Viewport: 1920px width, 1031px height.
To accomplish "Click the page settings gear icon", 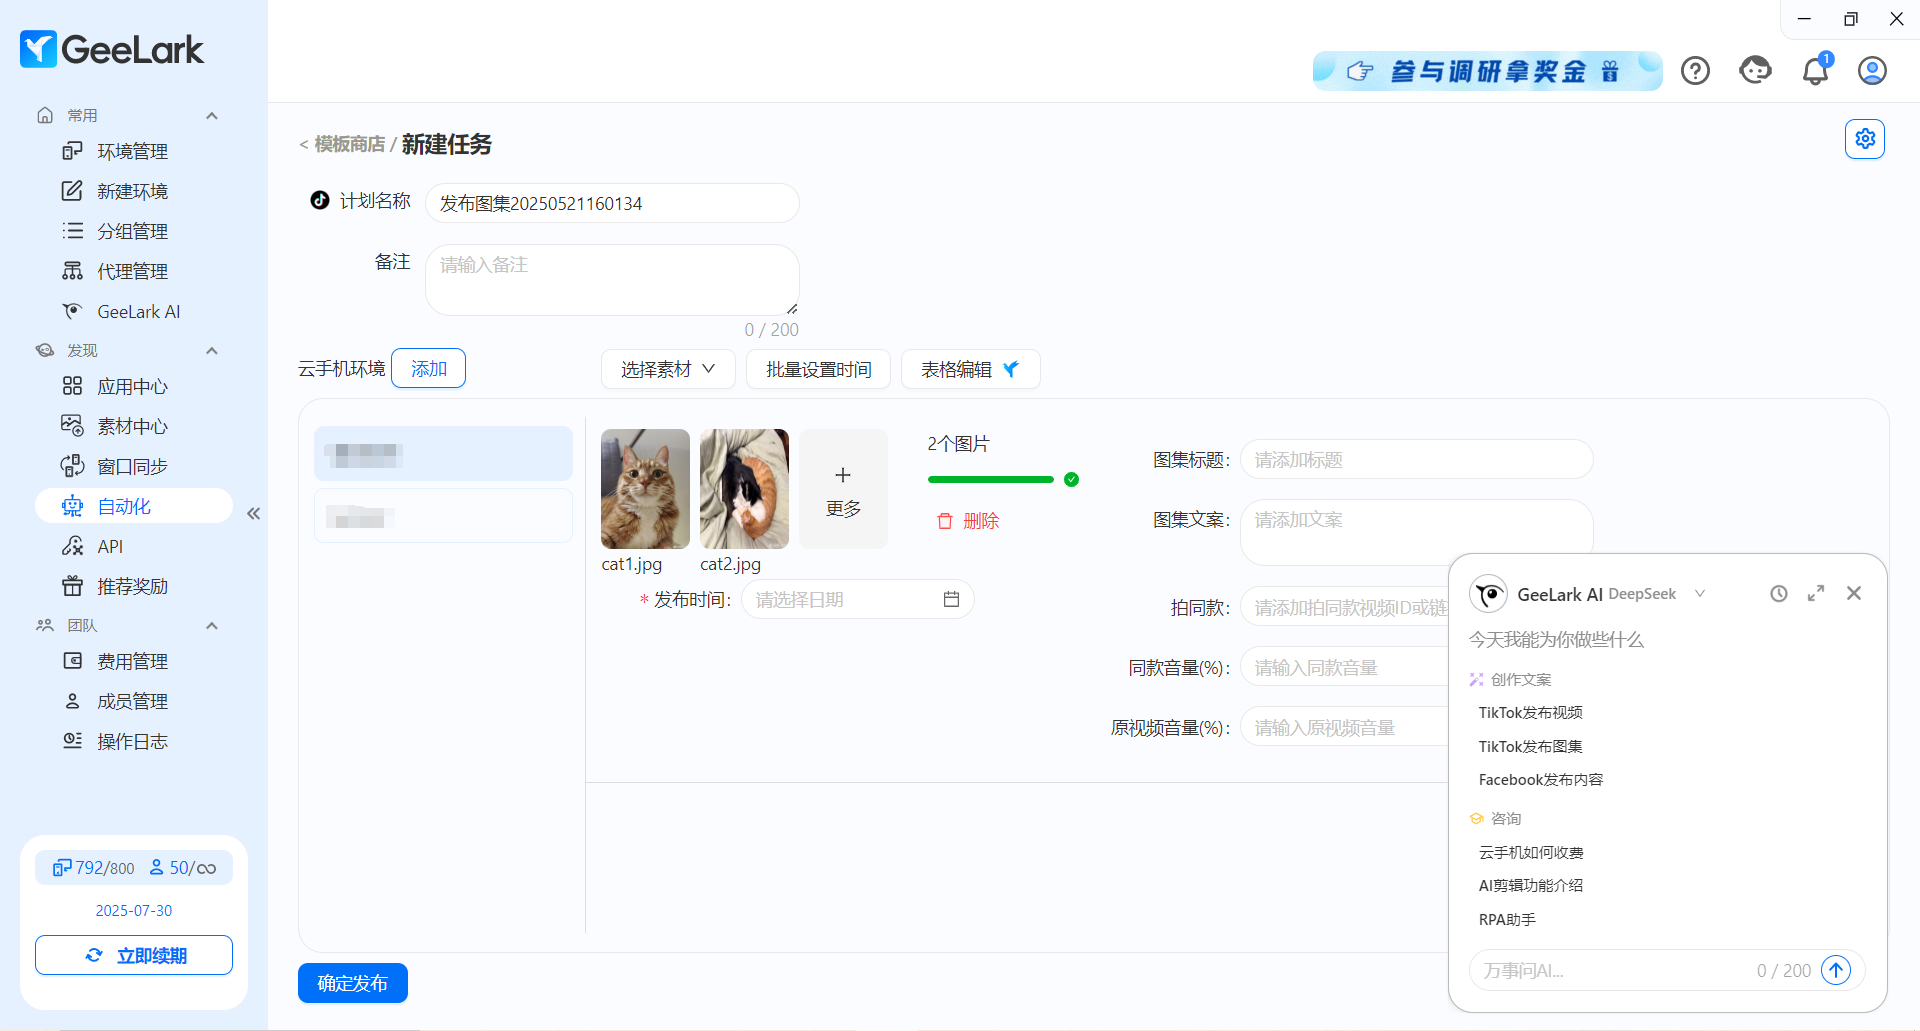I will 1865,139.
